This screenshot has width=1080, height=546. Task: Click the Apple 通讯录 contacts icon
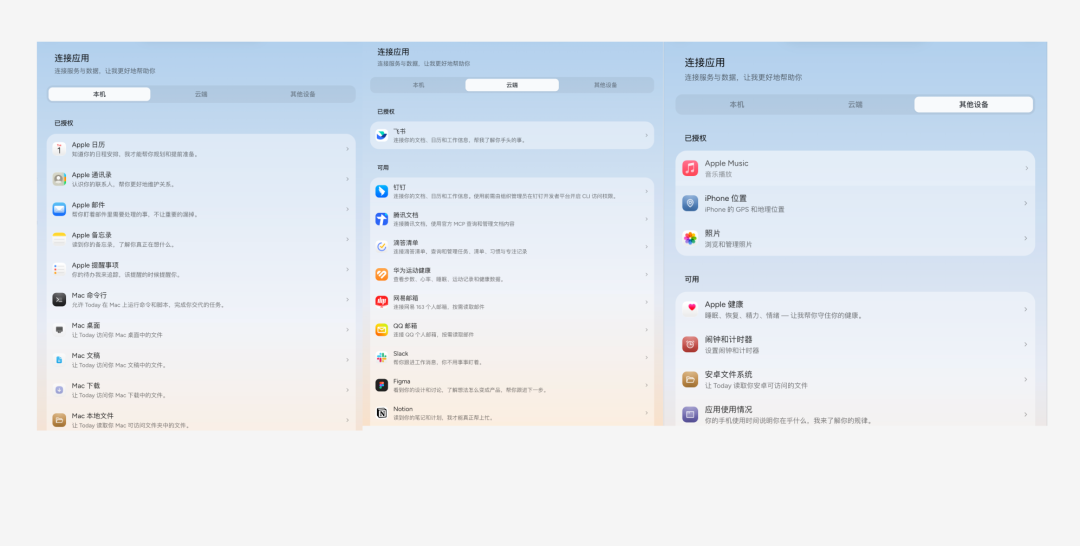[x=59, y=179]
